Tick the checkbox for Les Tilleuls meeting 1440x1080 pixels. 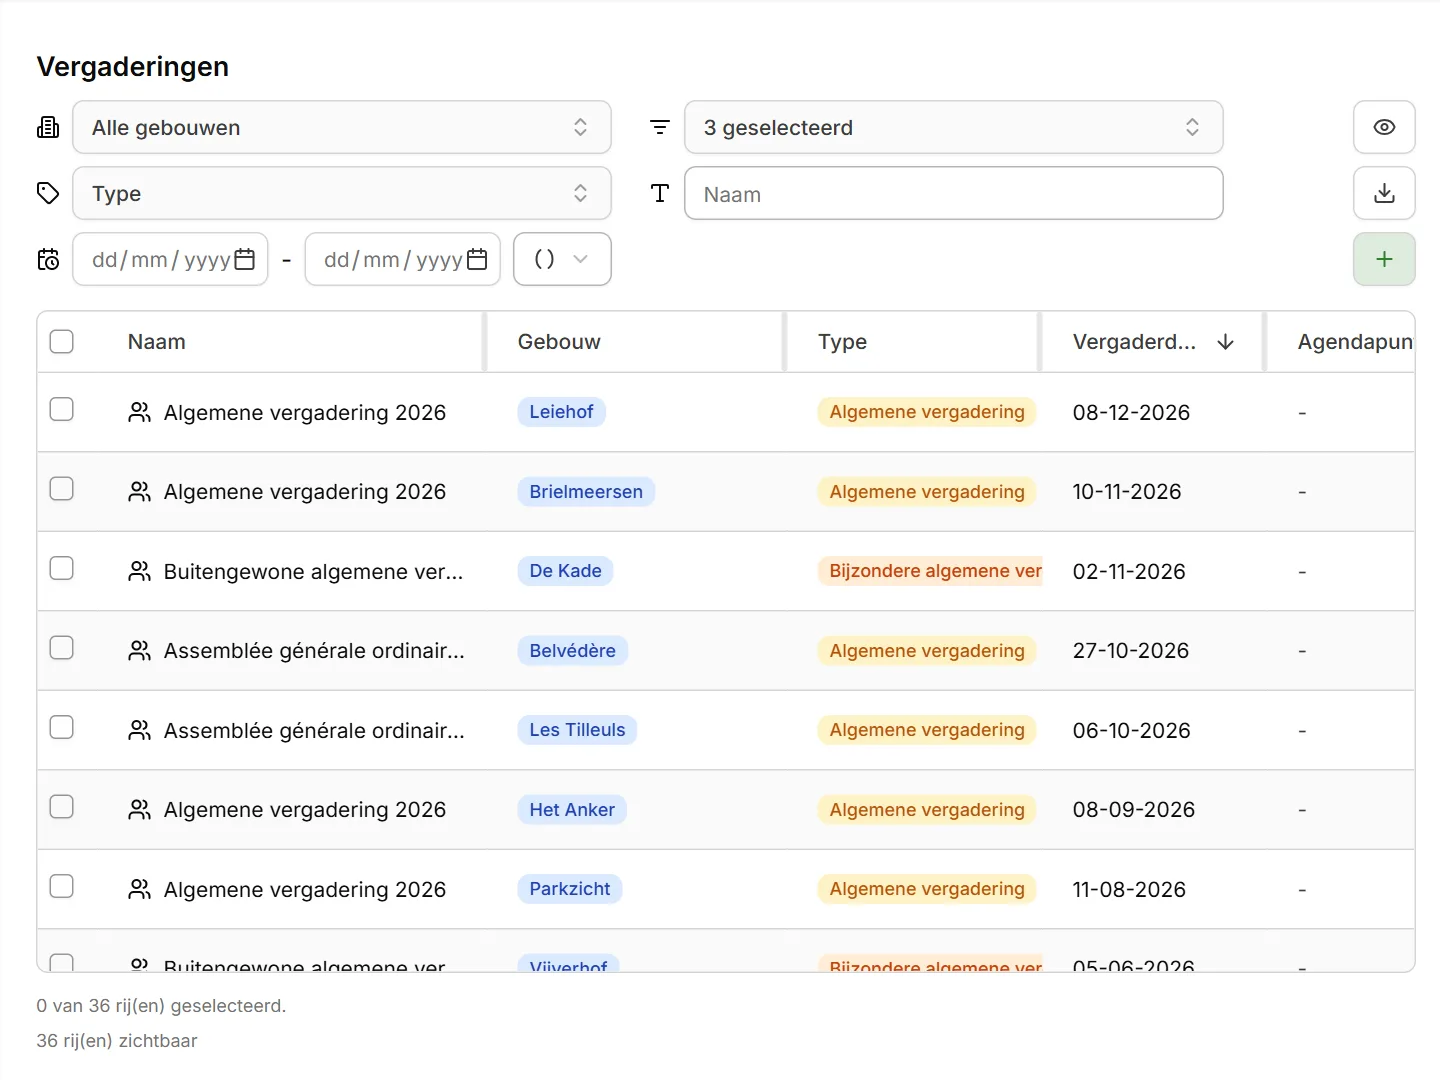coord(62,727)
